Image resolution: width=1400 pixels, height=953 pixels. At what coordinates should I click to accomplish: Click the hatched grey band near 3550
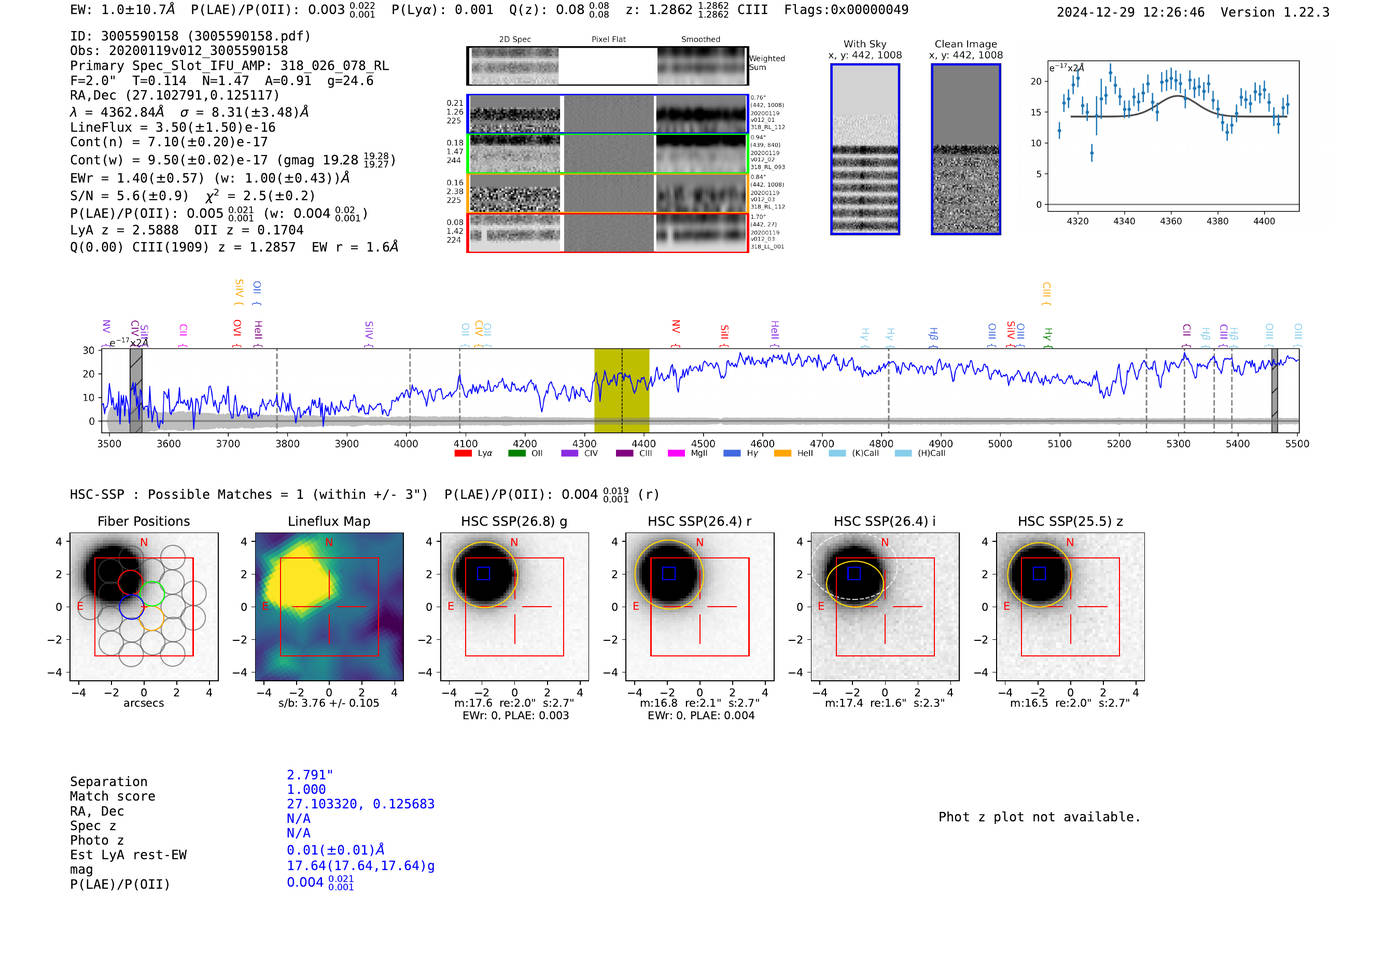136,391
